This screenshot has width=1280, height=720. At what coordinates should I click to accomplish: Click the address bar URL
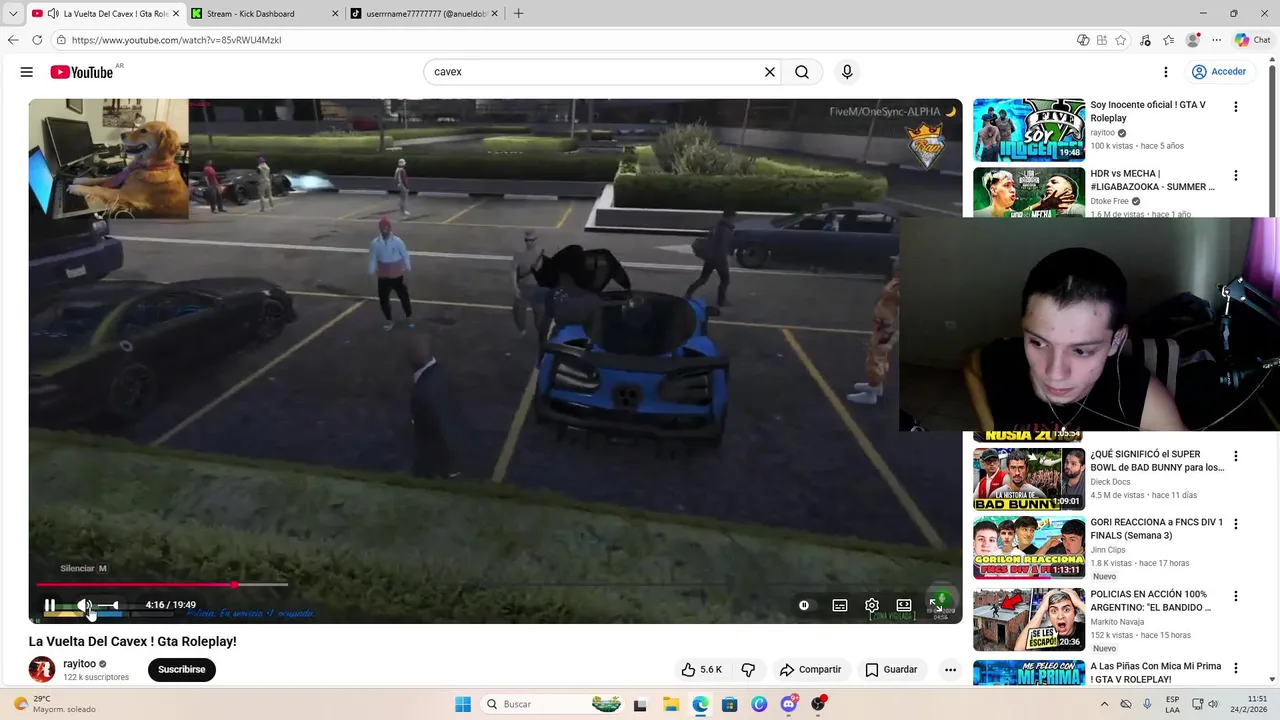click(x=176, y=40)
